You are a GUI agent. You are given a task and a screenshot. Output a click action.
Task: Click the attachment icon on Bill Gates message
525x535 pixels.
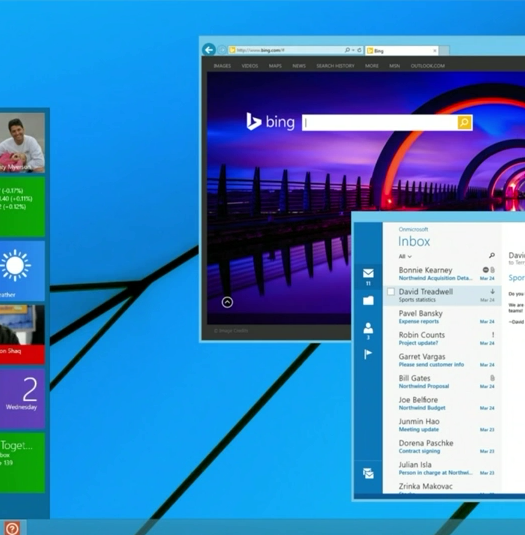[x=492, y=378]
